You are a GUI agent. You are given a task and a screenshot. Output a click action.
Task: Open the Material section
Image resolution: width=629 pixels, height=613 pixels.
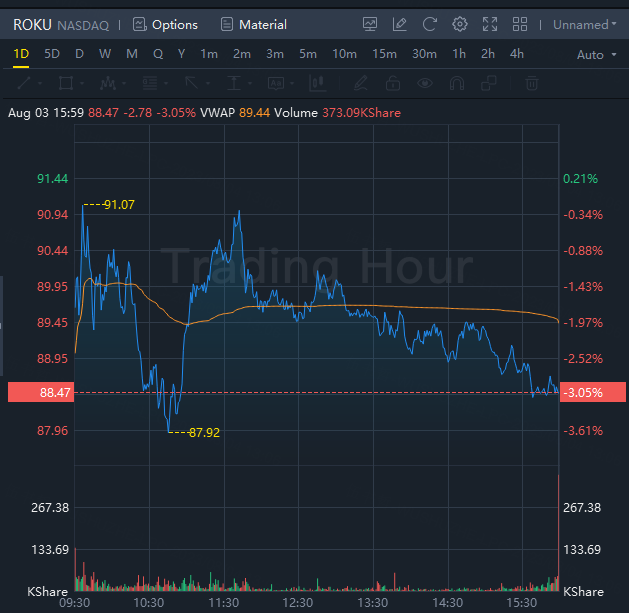click(x=253, y=24)
